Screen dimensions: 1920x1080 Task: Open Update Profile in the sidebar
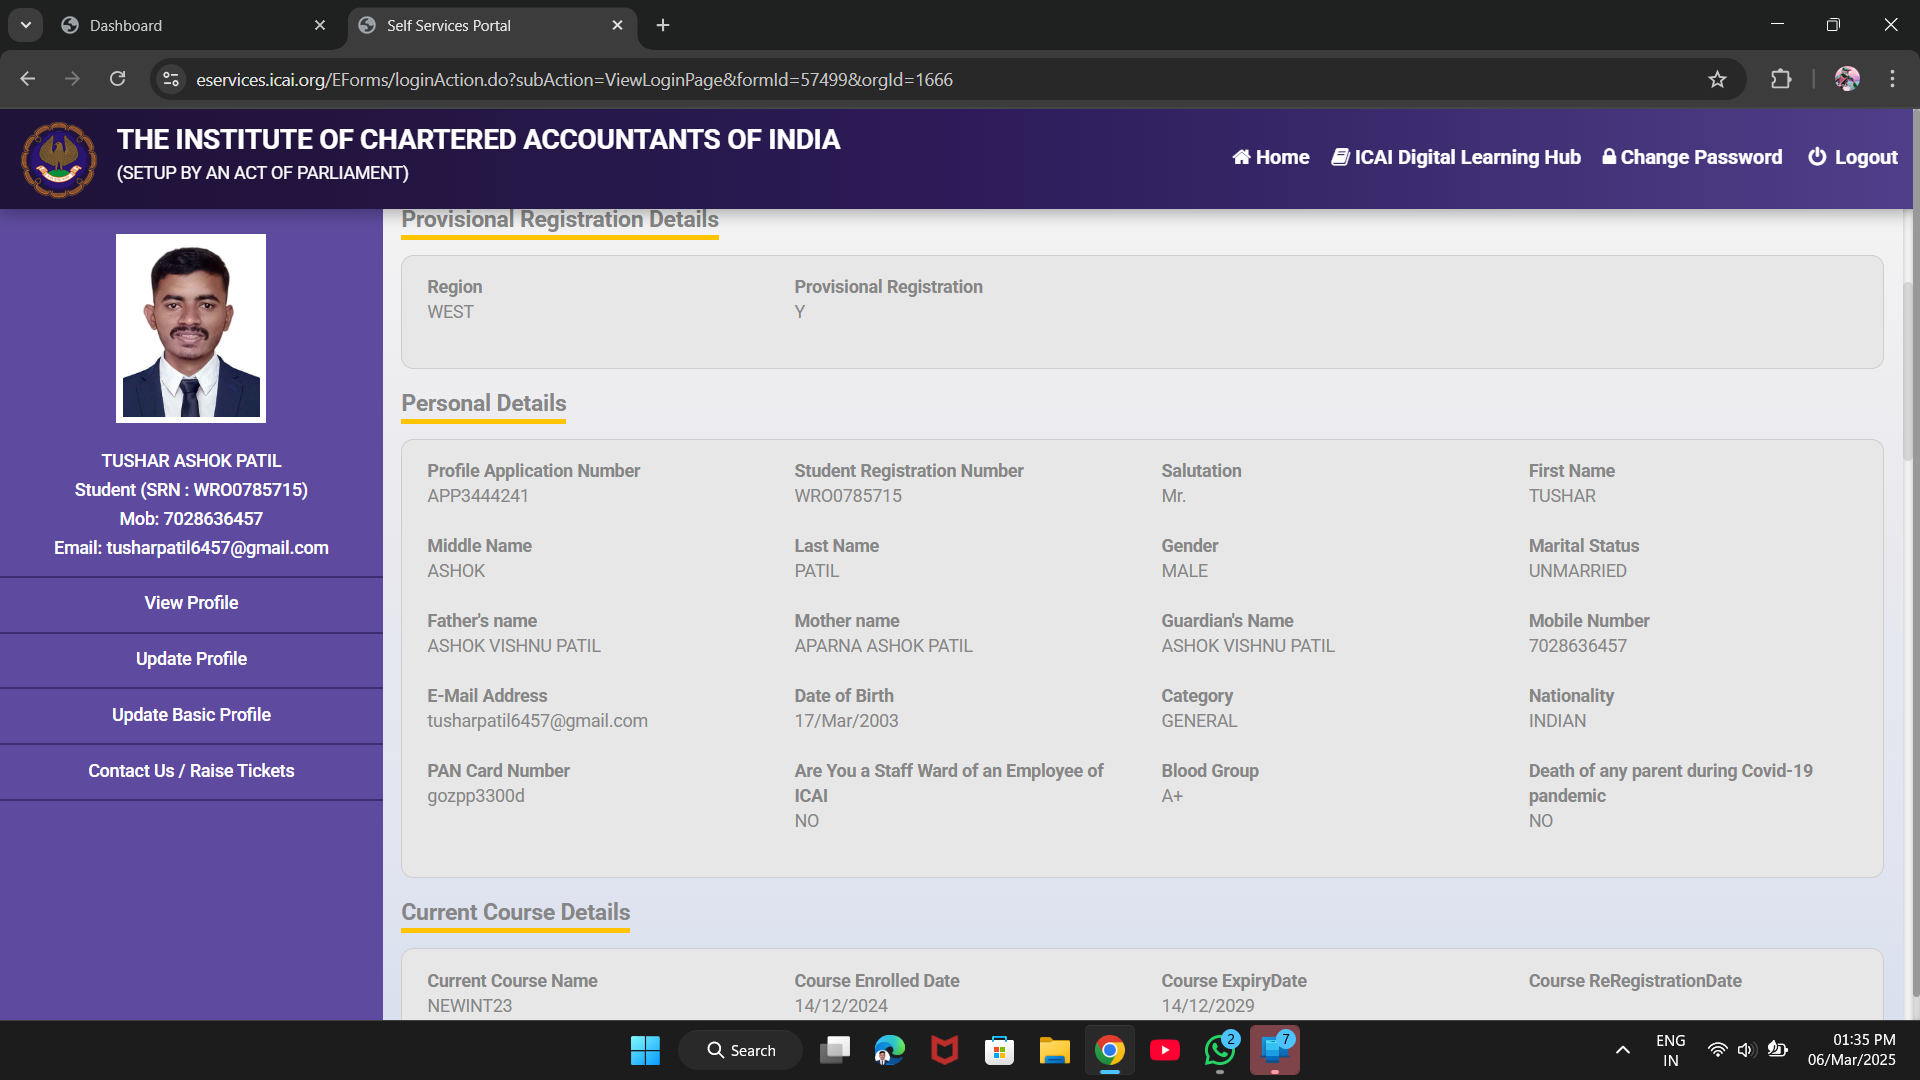click(191, 659)
